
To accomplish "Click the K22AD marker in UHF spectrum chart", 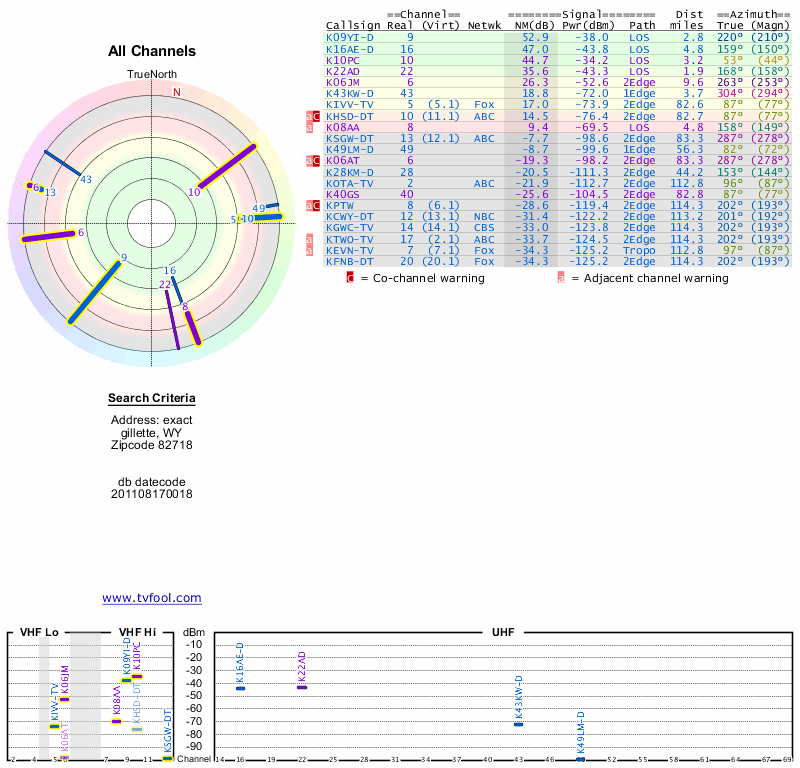I will click(302, 687).
